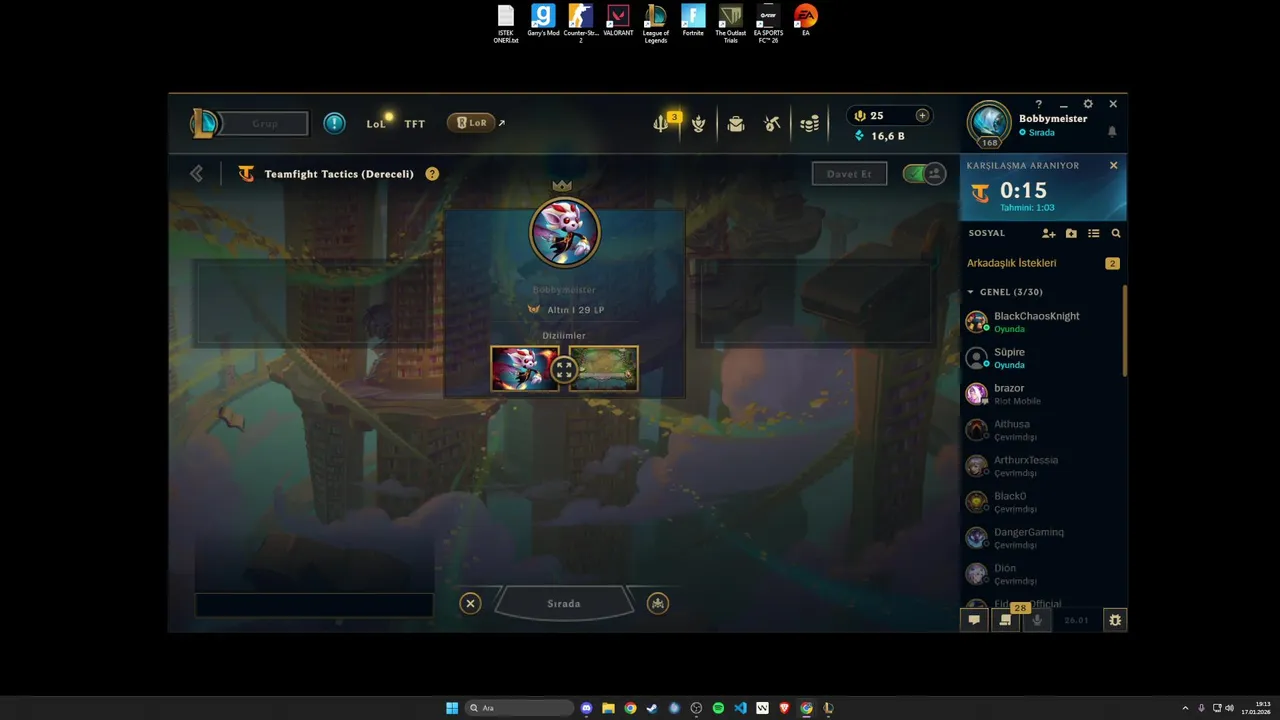Open Visual Studio Code from the taskbar
Screen dimensions: 1280x720
click(740, 708)
